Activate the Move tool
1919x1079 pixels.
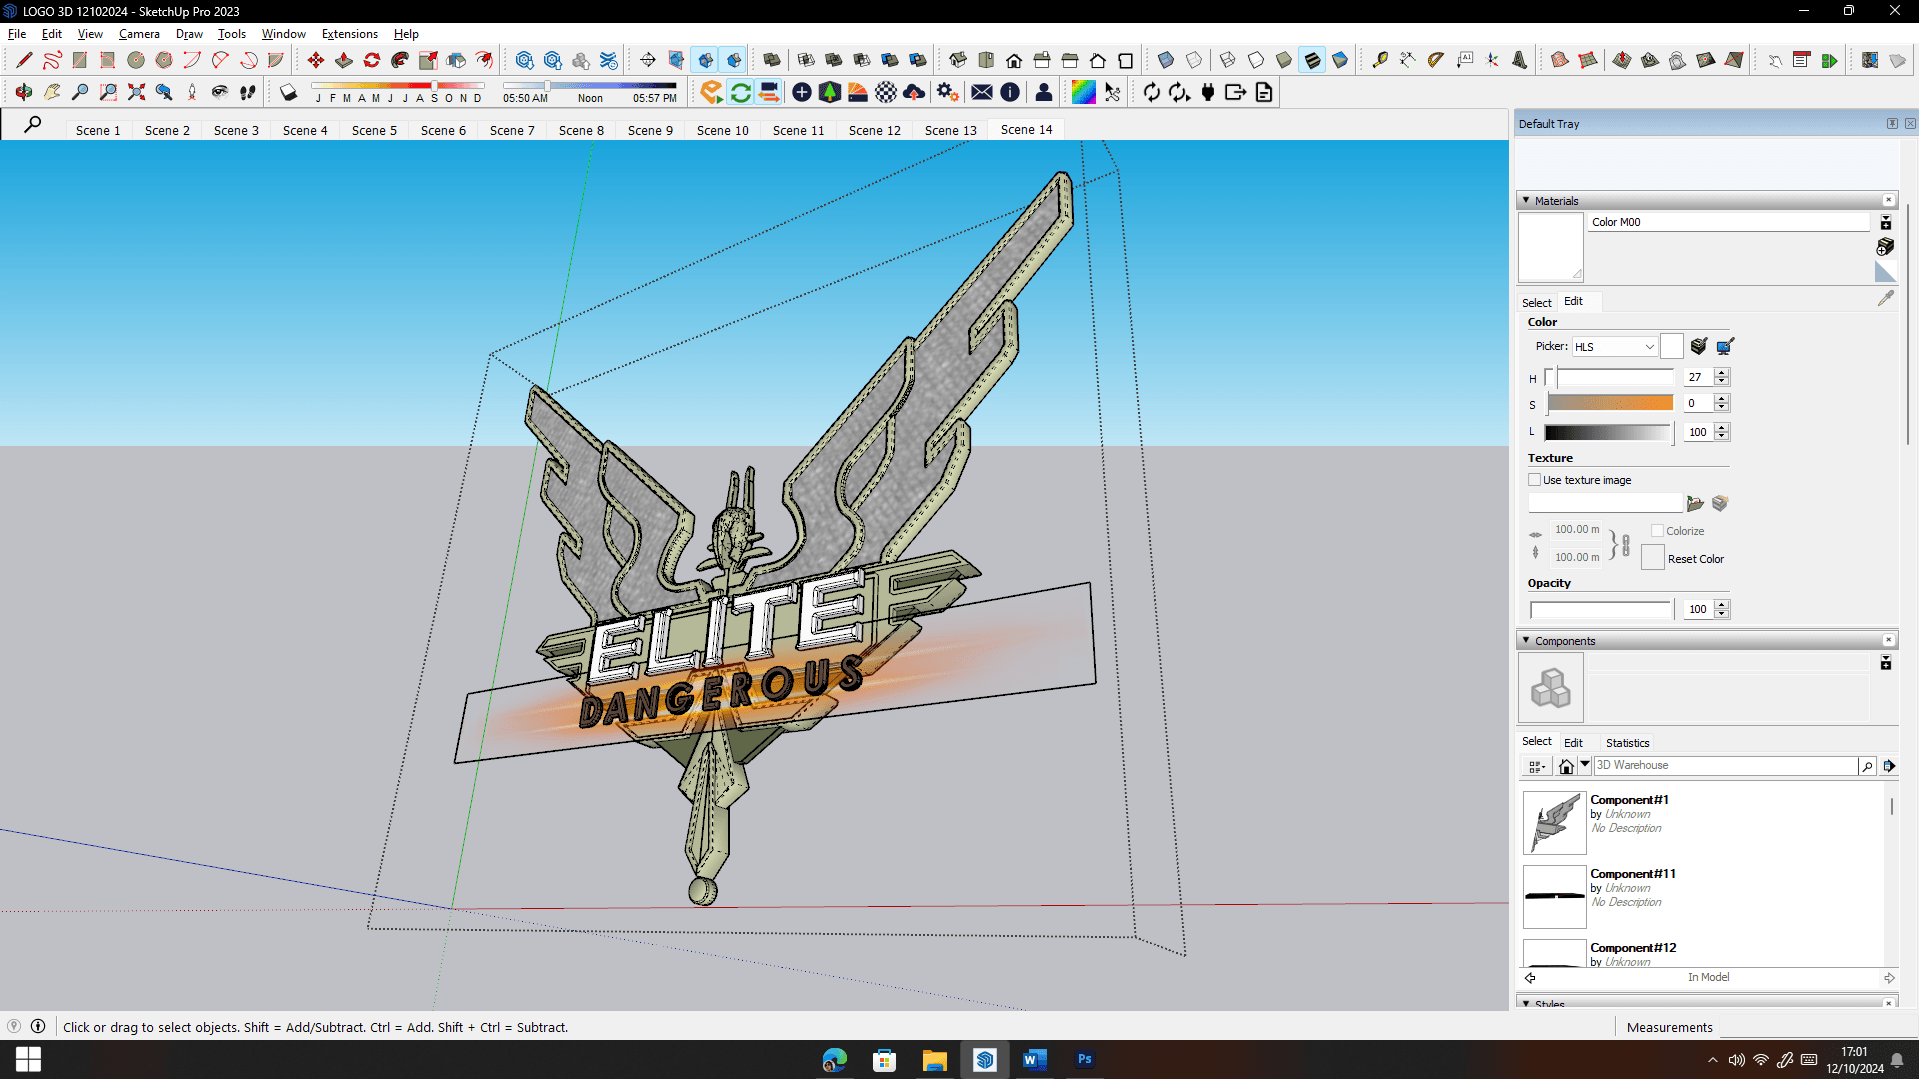(316, 61)
